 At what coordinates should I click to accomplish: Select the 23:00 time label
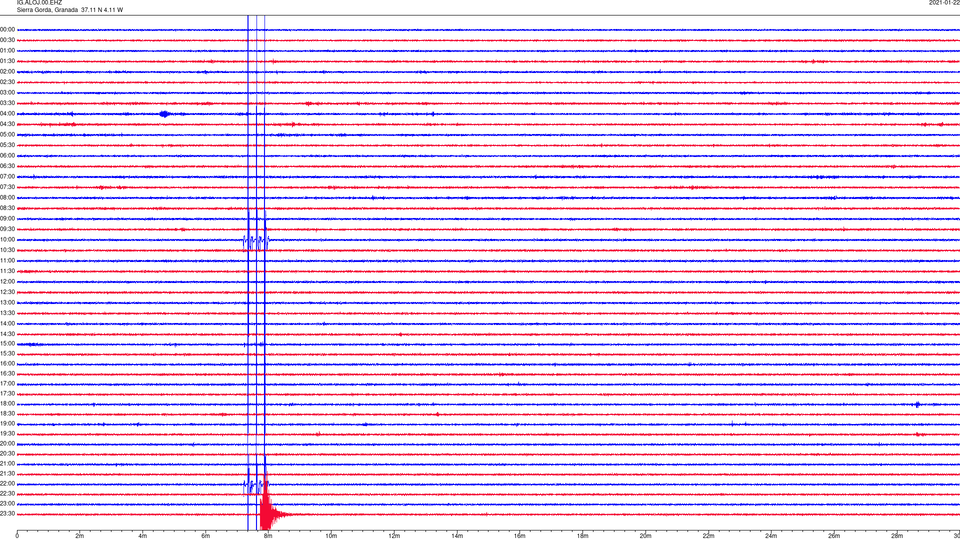pyautogui.click(x=7, y=504)
